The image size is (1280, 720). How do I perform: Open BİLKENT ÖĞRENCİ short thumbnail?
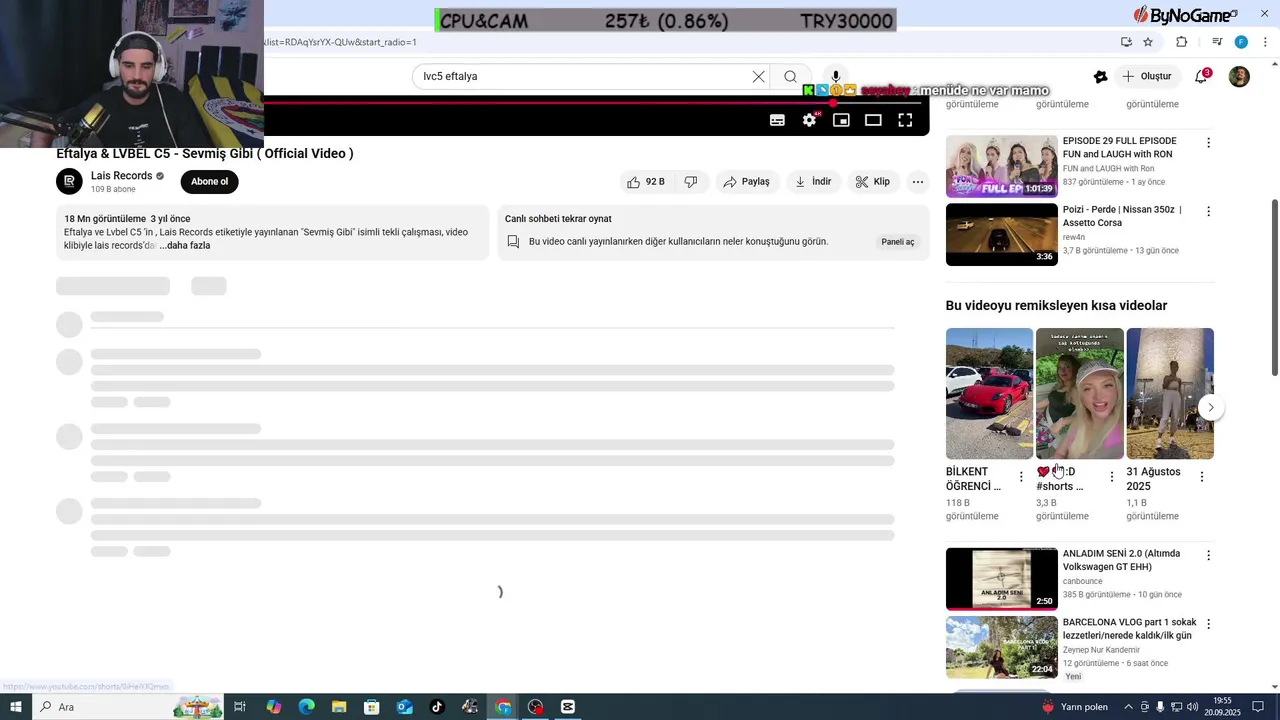pos(989,393)
